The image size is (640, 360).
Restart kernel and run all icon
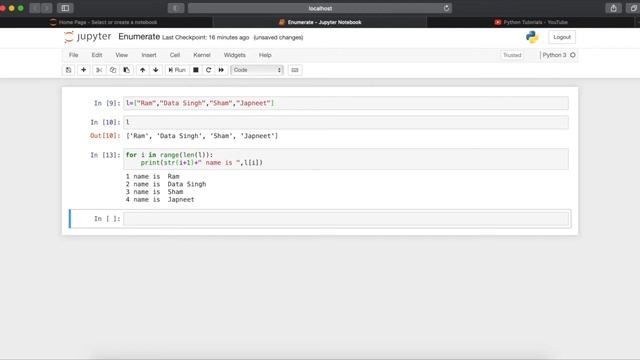click(x=221, y=70)
